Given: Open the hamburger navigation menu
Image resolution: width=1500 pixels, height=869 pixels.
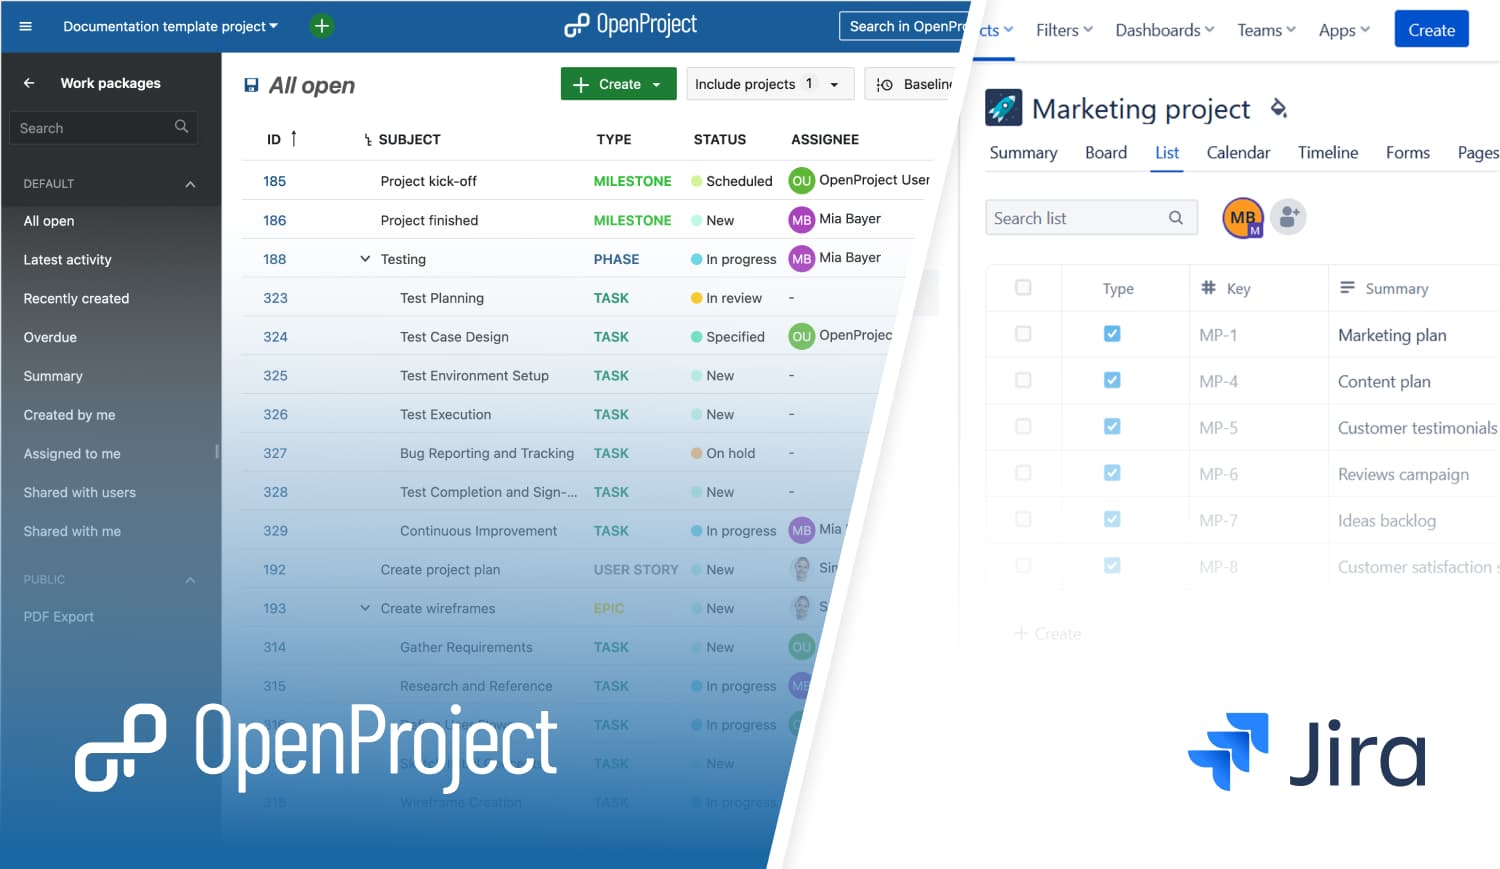Looking at the screenshot, I should point(25,26).
